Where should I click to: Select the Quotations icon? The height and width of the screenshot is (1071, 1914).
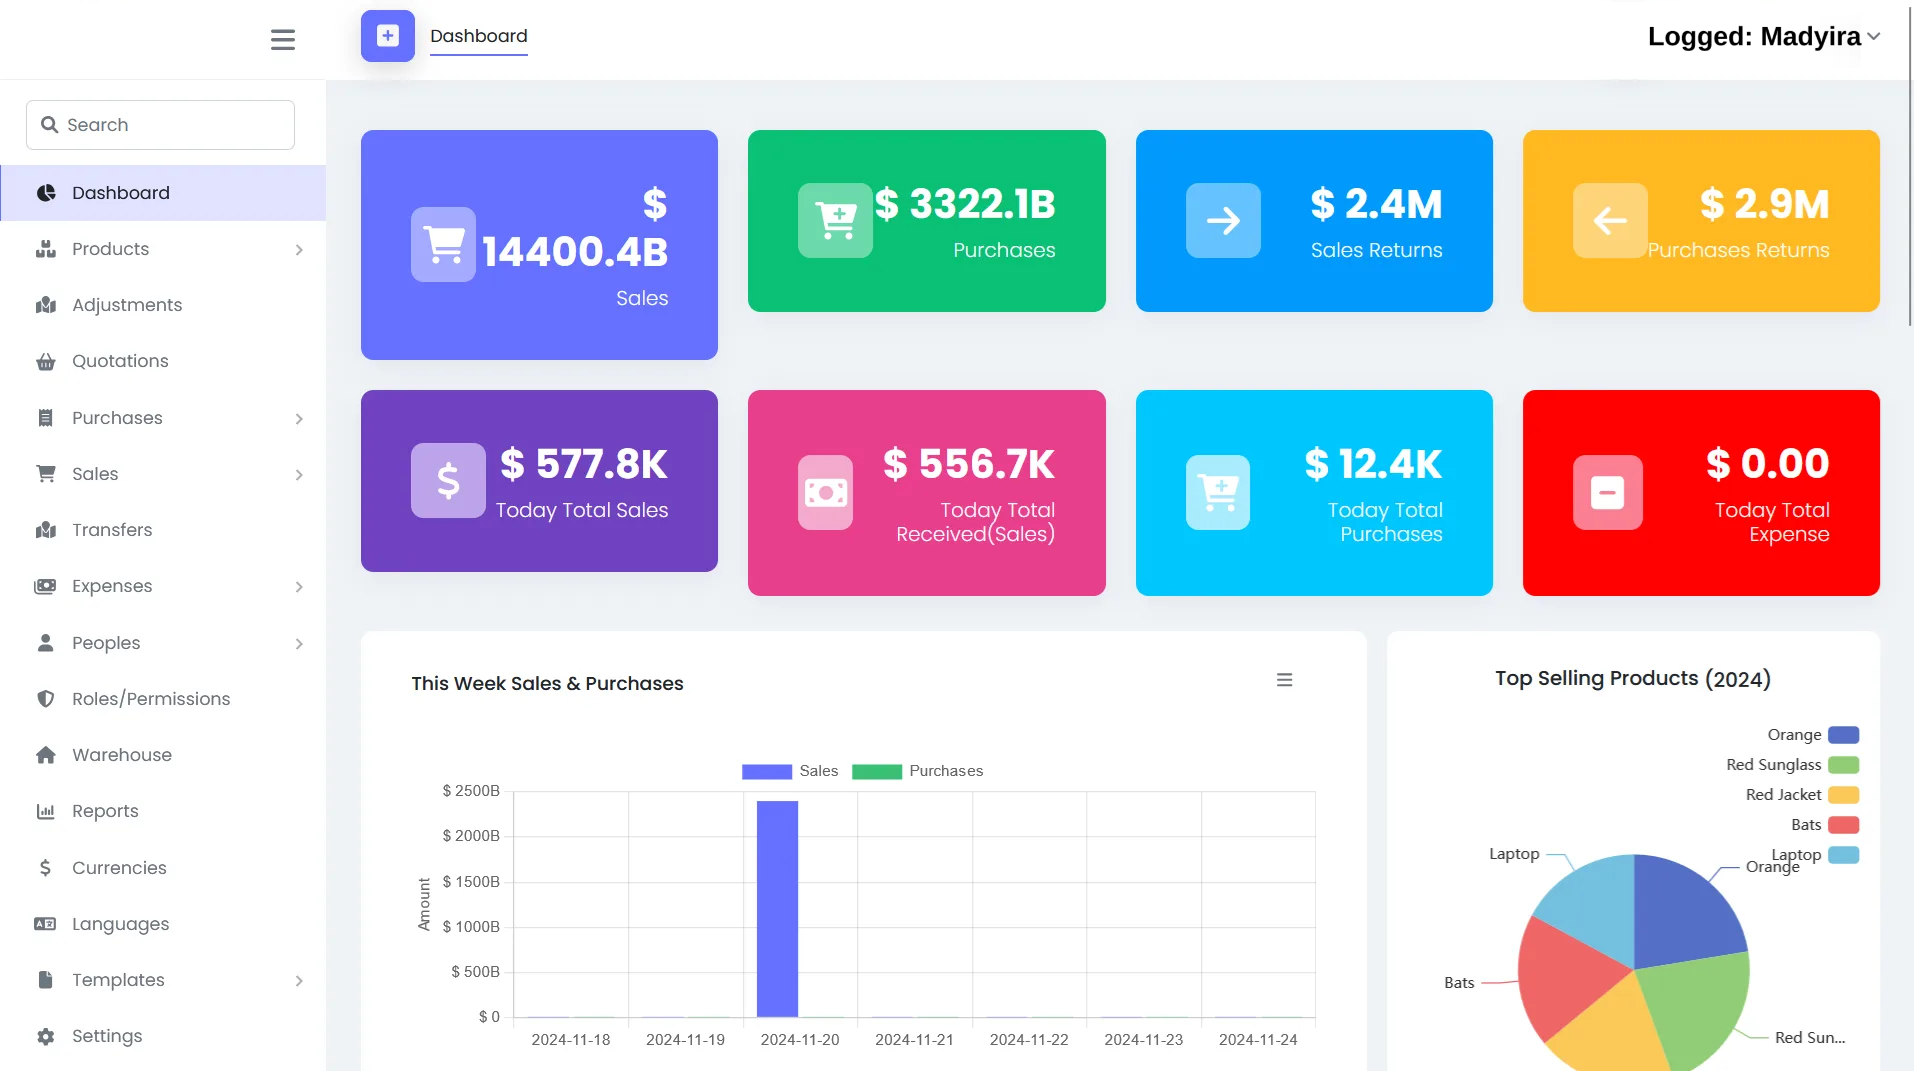click(47, 361)
